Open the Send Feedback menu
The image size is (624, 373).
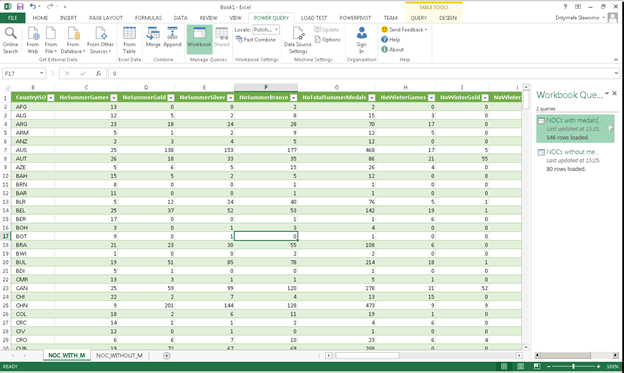coord(404,29)
